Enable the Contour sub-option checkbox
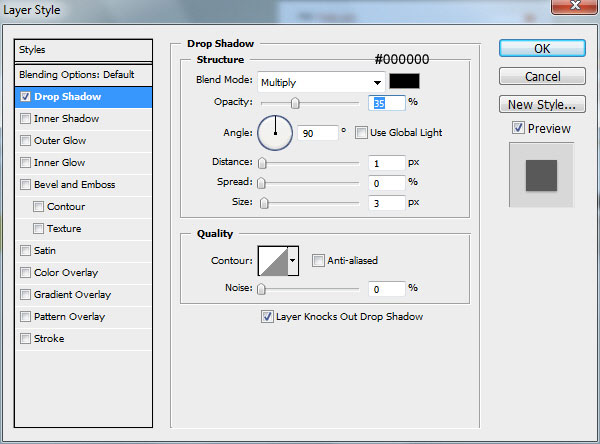 click(x=38, y=207)
